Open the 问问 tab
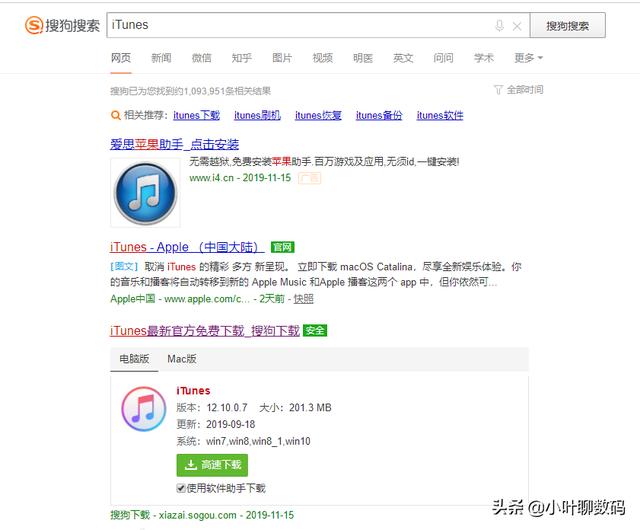The height and width of the screenshot is (530, 640). click(x=443, y=58)
